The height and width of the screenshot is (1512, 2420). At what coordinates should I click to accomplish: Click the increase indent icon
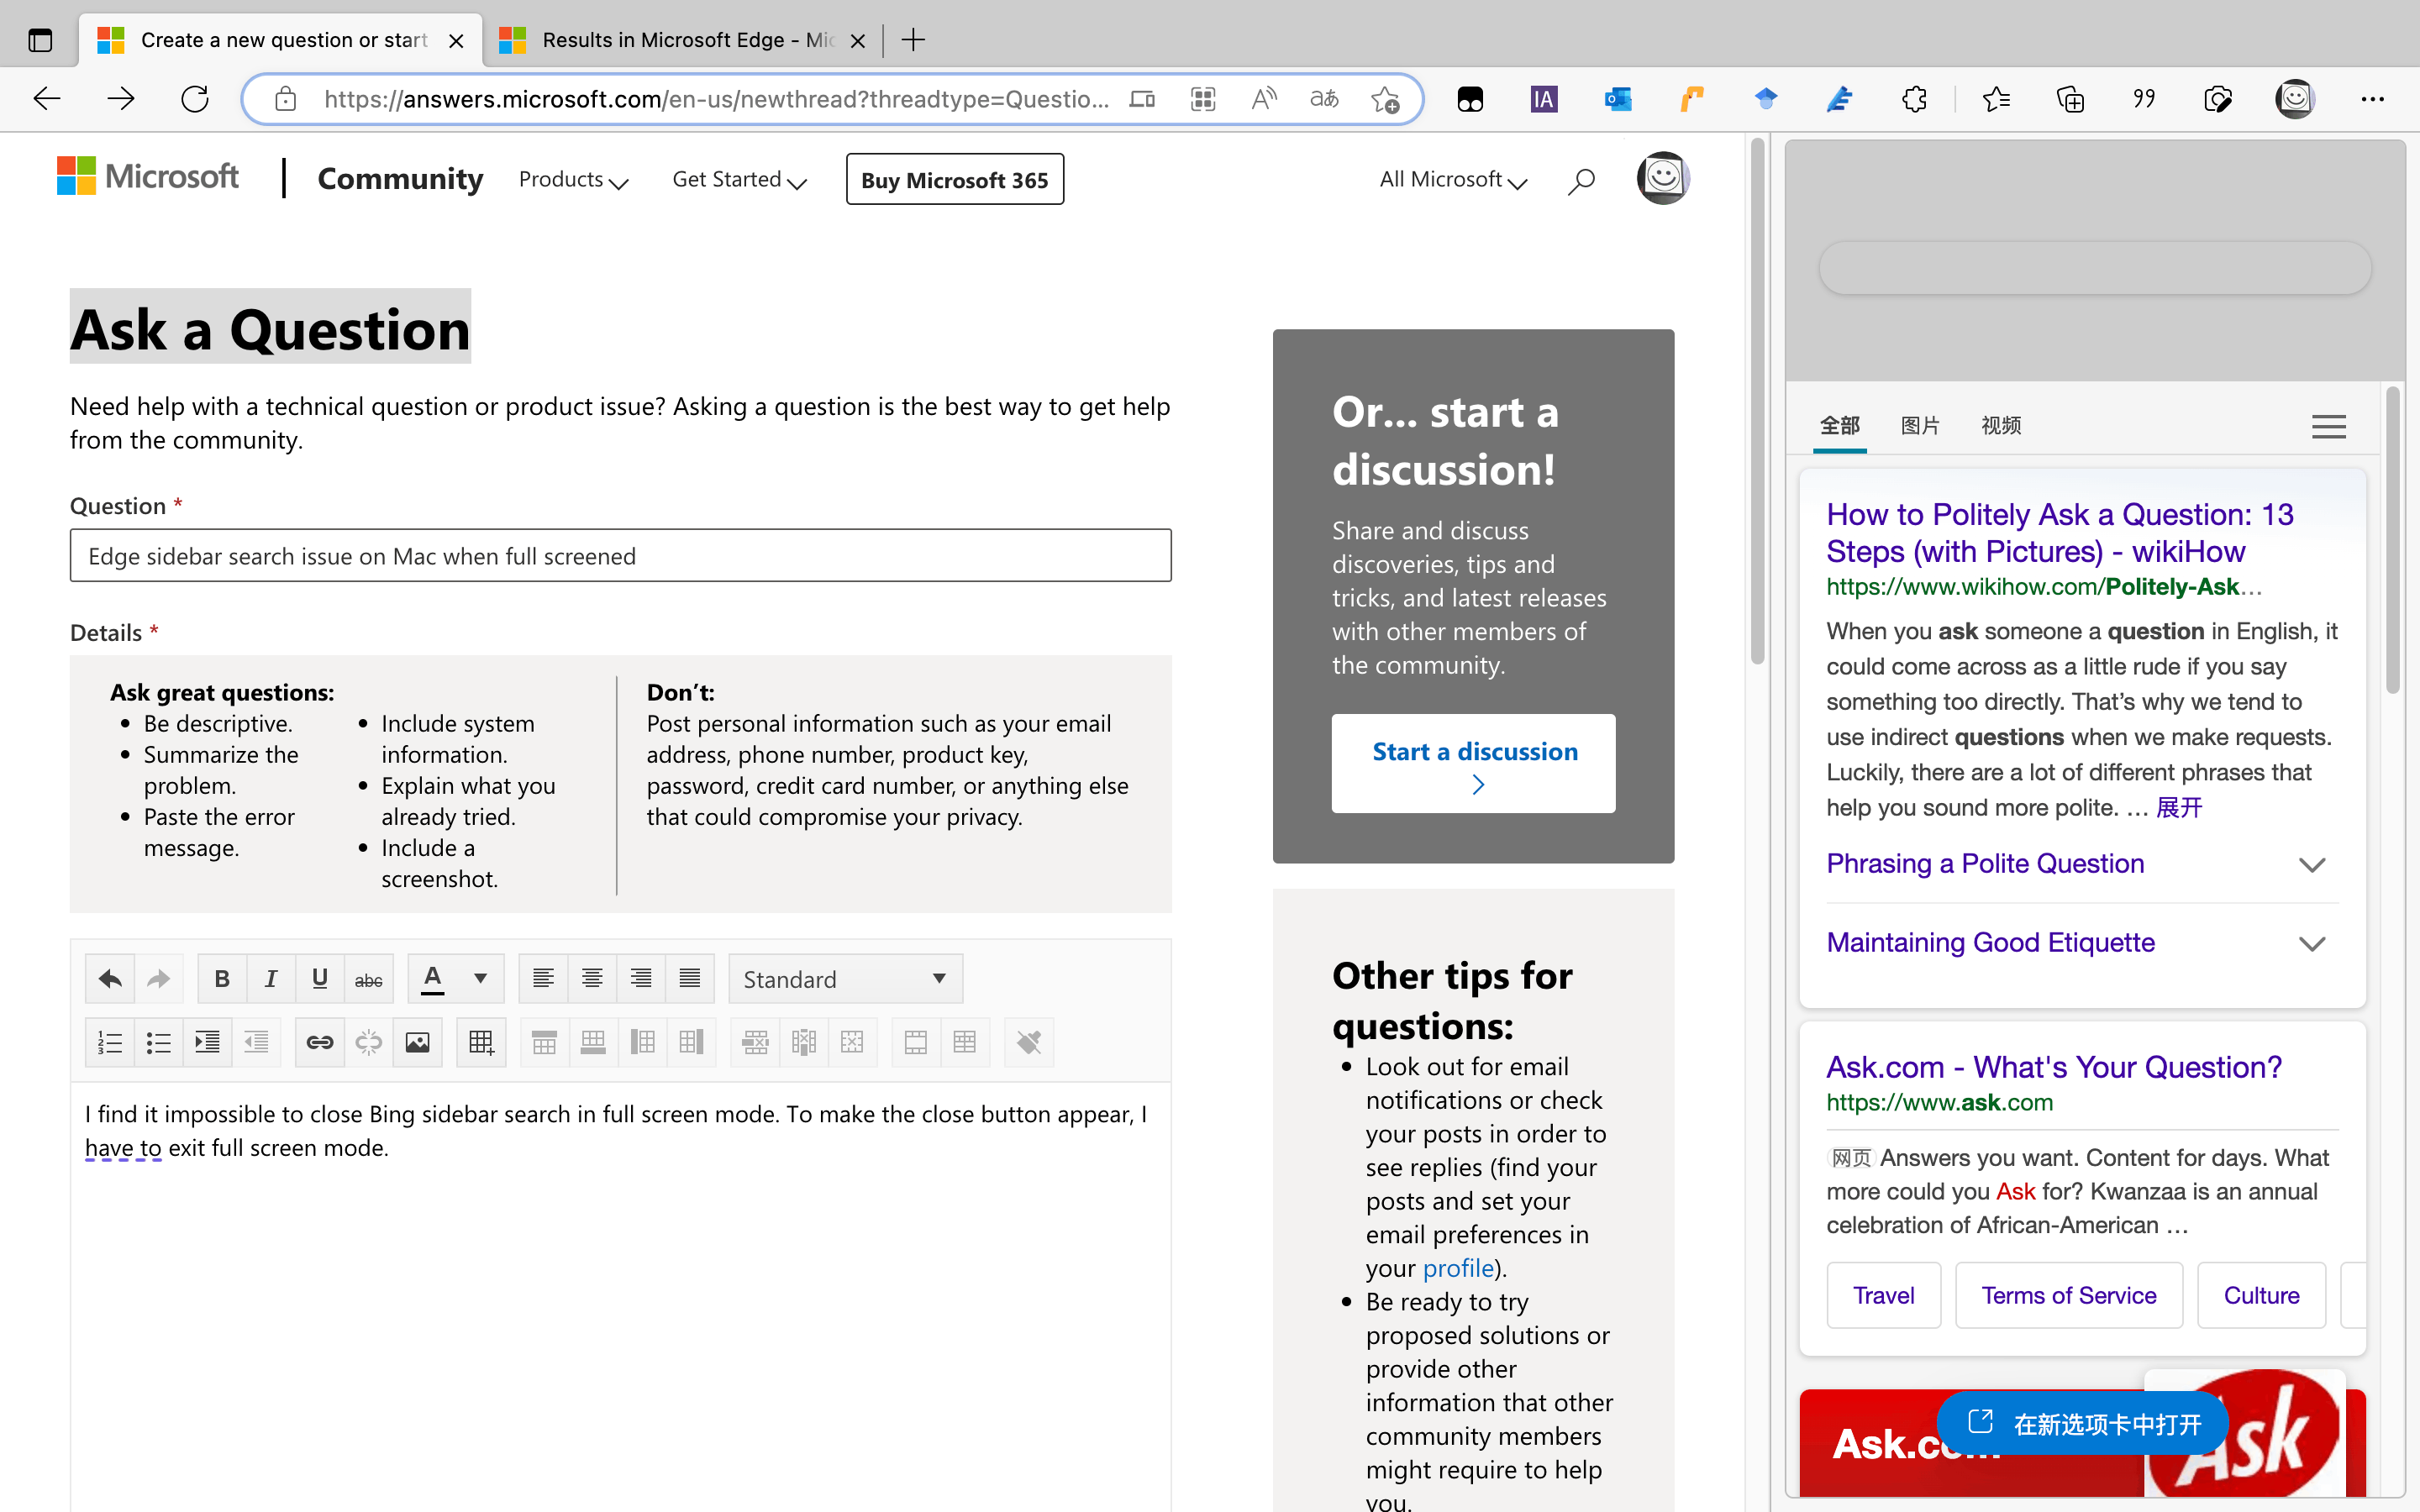coord(207,1043)
